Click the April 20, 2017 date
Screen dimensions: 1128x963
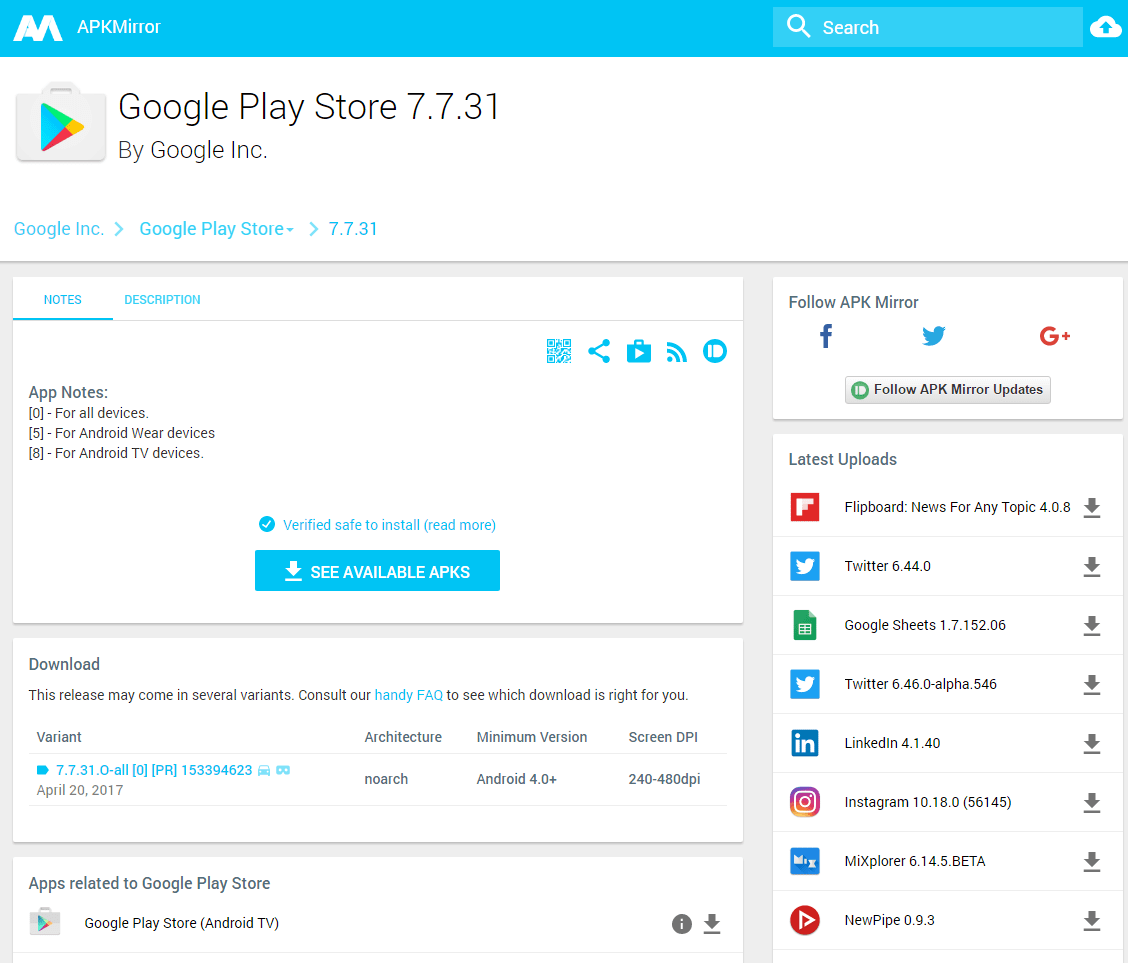tap(80, 790)
